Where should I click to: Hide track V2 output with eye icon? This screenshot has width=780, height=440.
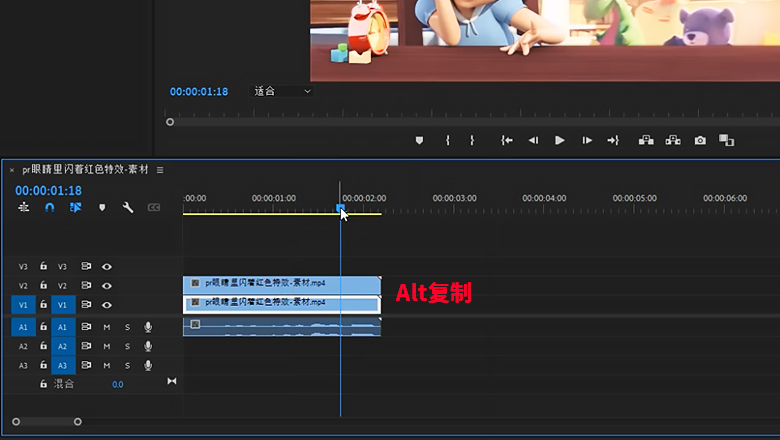[107, 286]
